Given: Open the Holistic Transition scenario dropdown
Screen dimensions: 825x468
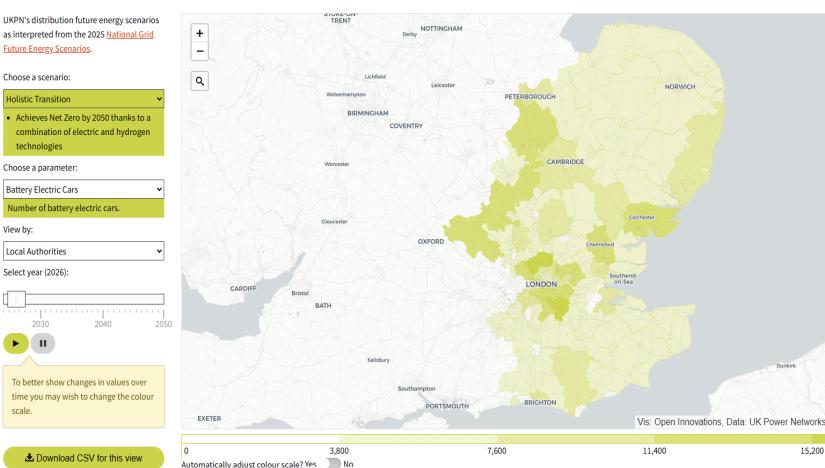Looking at the screenshot, I should tap(84, 99).
